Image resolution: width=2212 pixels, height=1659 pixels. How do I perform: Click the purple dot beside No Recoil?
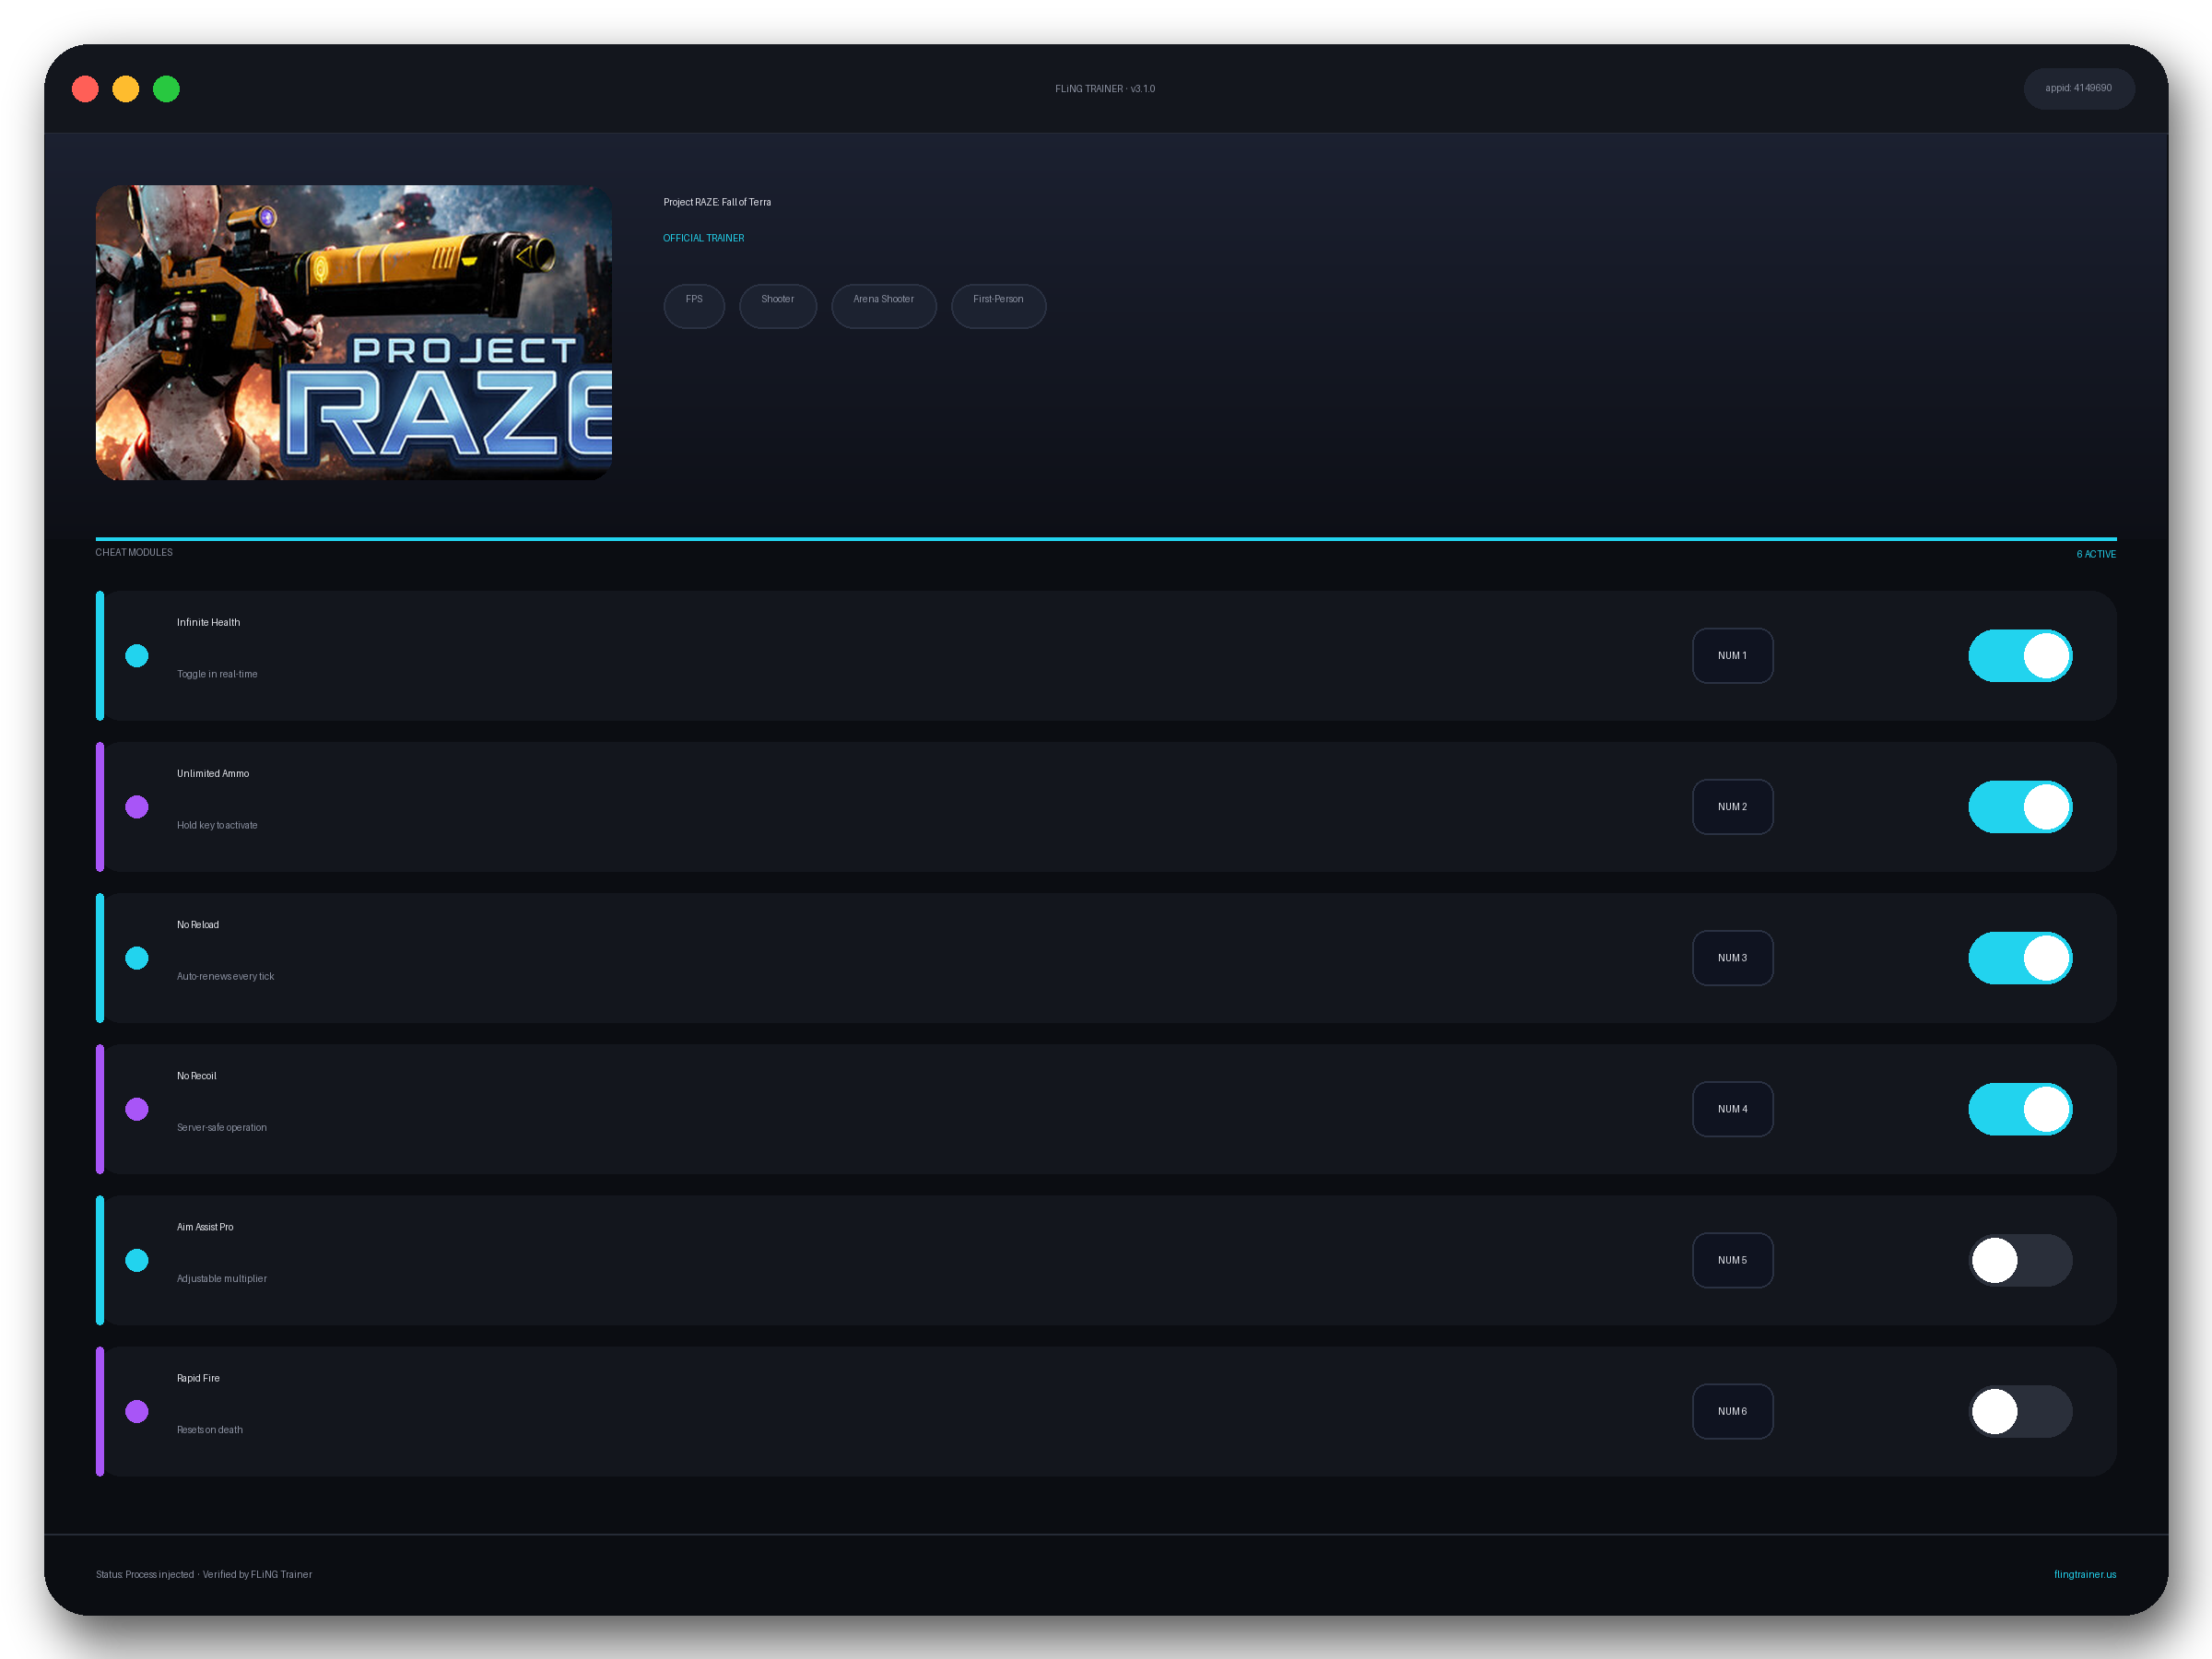tap(137, 1108)
